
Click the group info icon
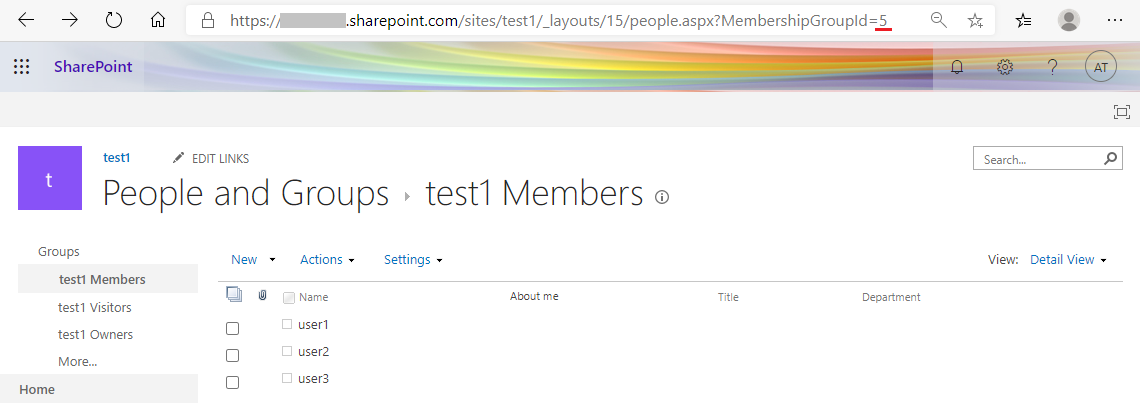(x=662, y=197)
